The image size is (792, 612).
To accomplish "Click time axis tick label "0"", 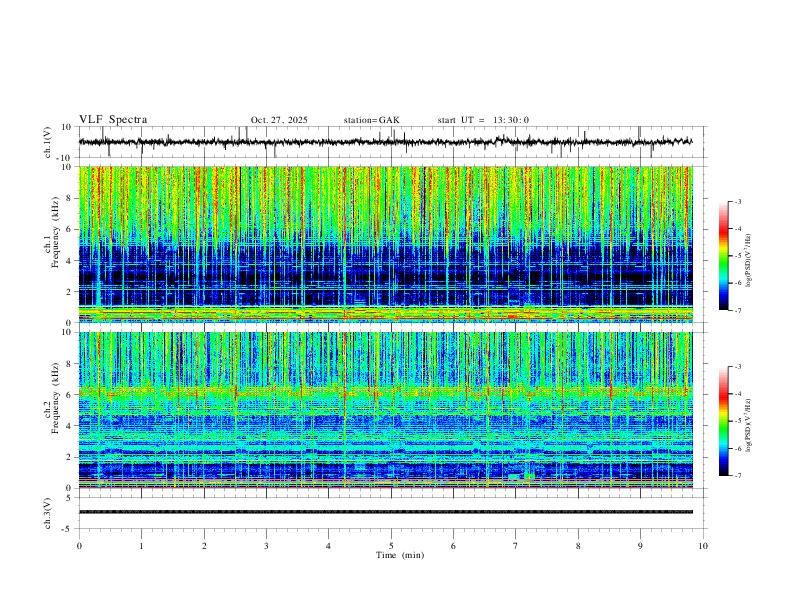I will [x=79, y=546].
